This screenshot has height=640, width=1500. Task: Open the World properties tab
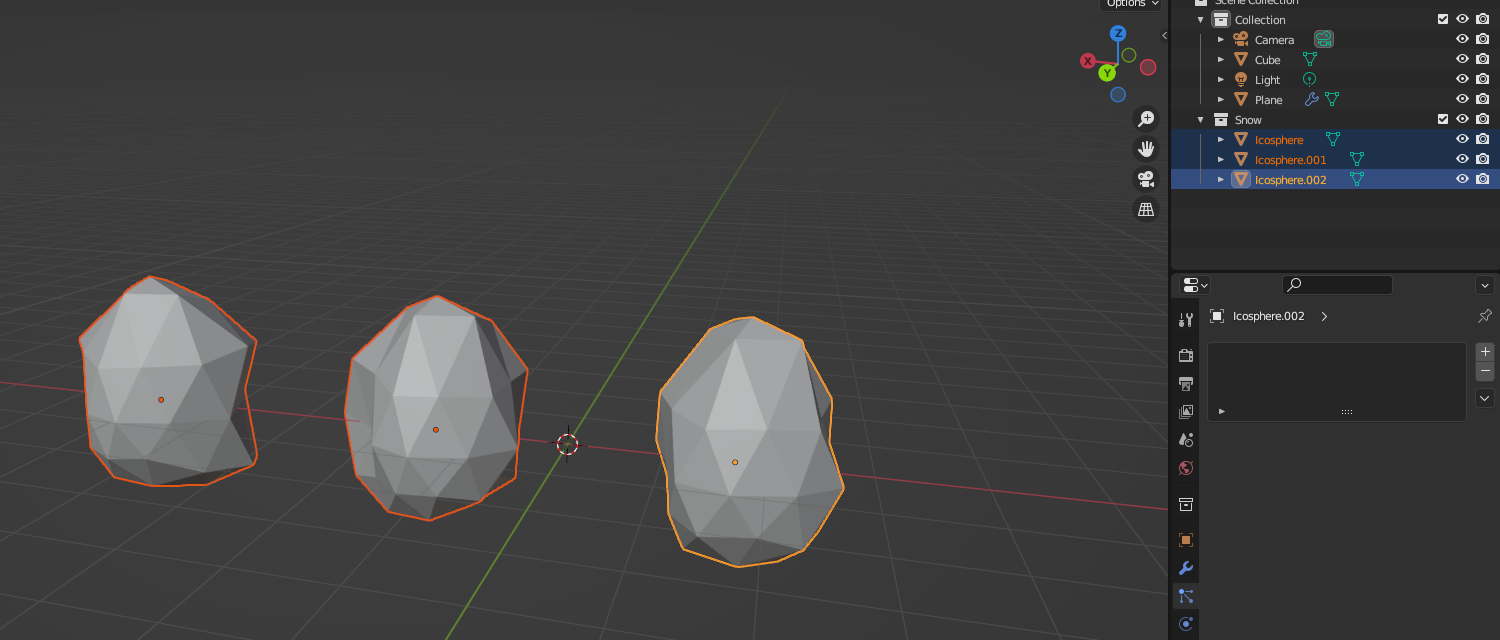[1186, 467]
